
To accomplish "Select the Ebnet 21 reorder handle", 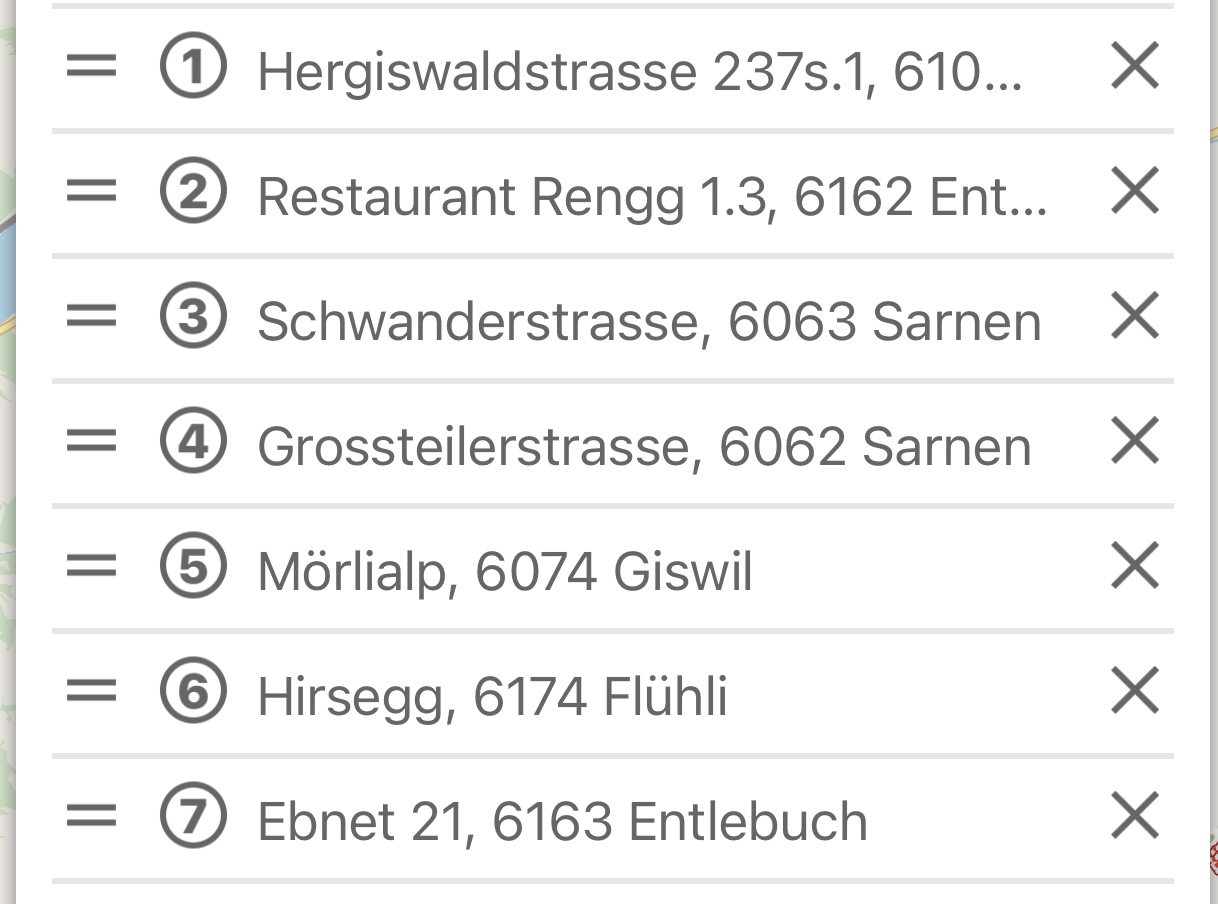I will (91, 816).
